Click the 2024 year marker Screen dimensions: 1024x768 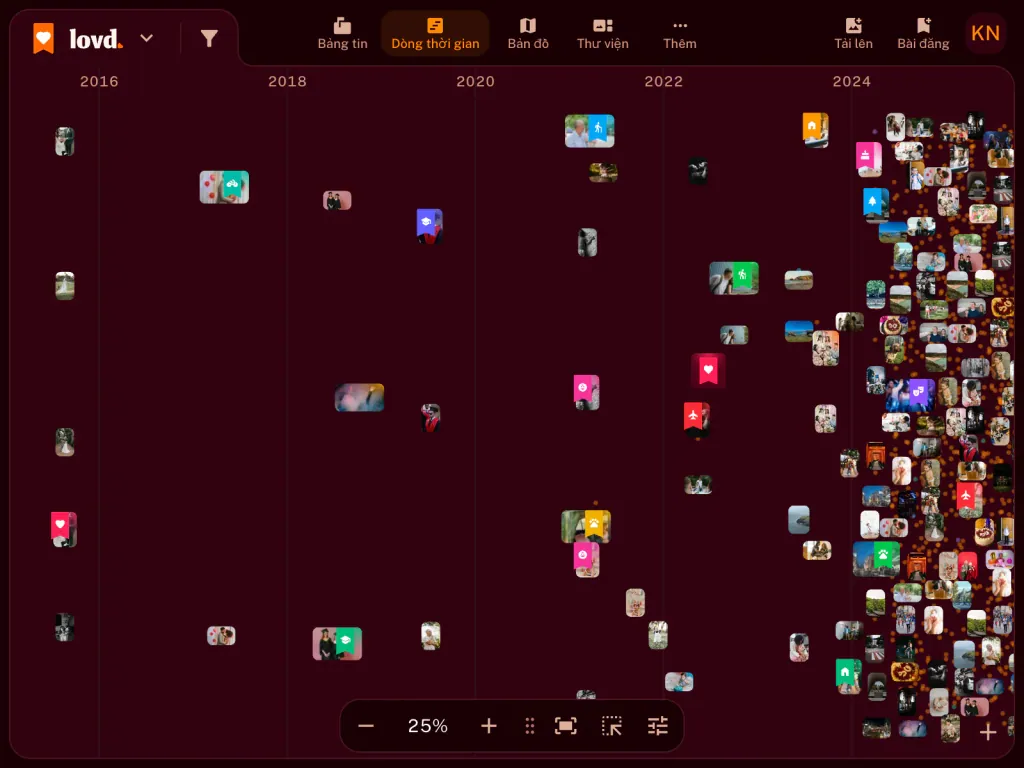click(x=852, y=82)
